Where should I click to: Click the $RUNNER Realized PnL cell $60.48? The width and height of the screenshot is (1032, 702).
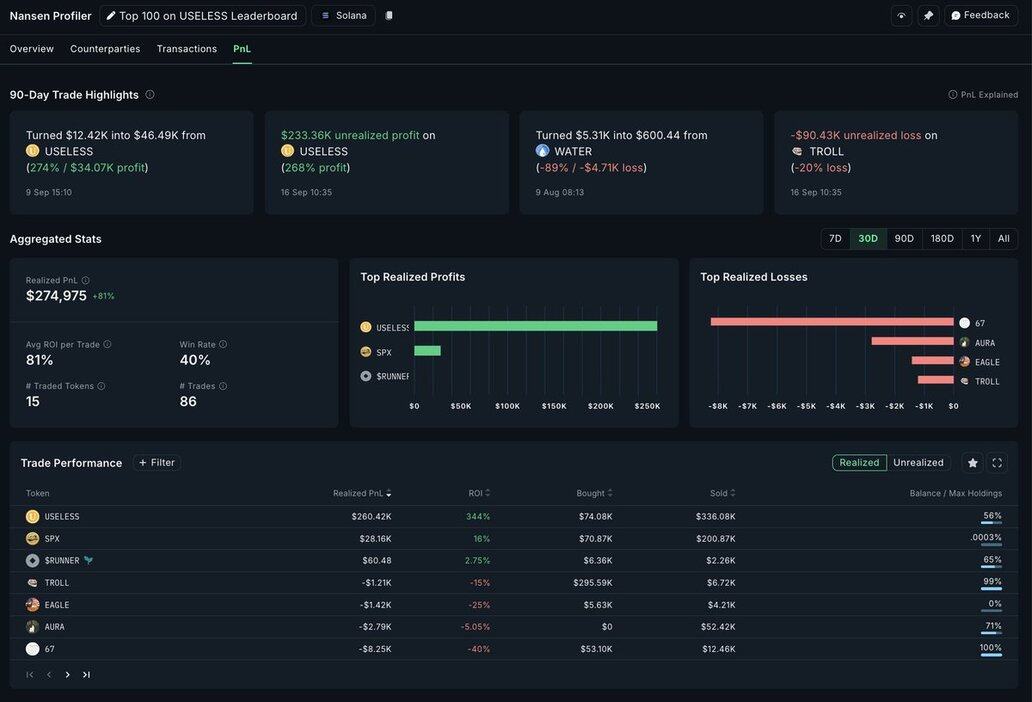(x=376, y=561)
